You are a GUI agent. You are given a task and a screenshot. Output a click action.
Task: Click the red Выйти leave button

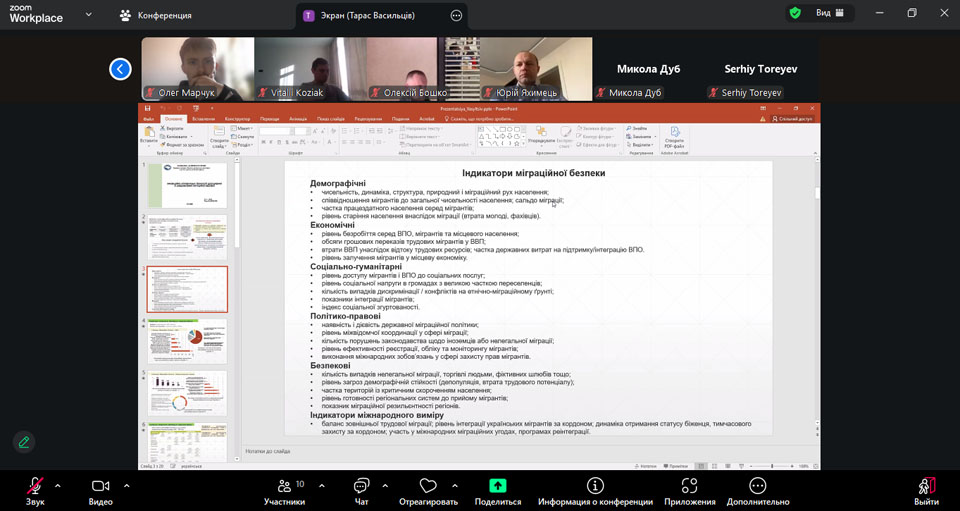coord(926,487)
